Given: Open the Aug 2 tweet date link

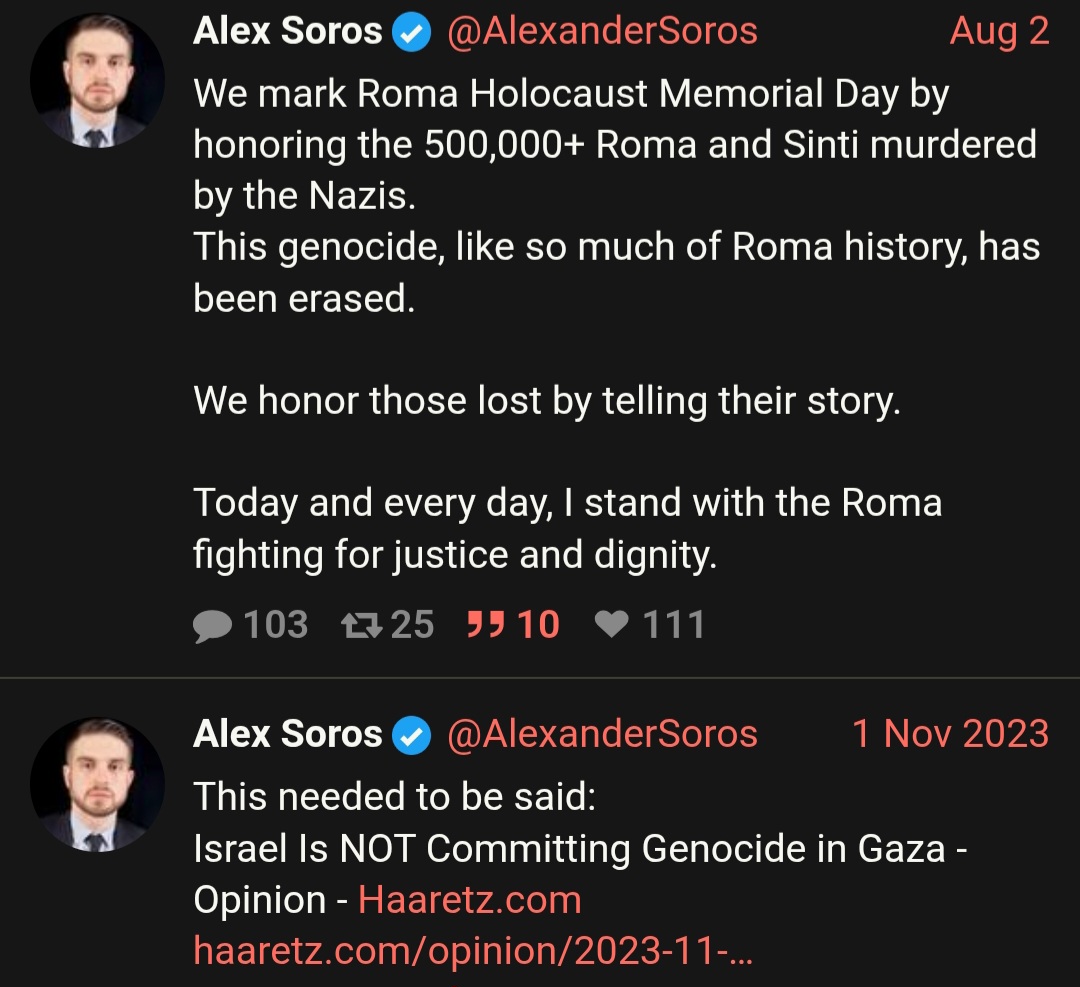Looking at the screenshot, I should point(999,31).
